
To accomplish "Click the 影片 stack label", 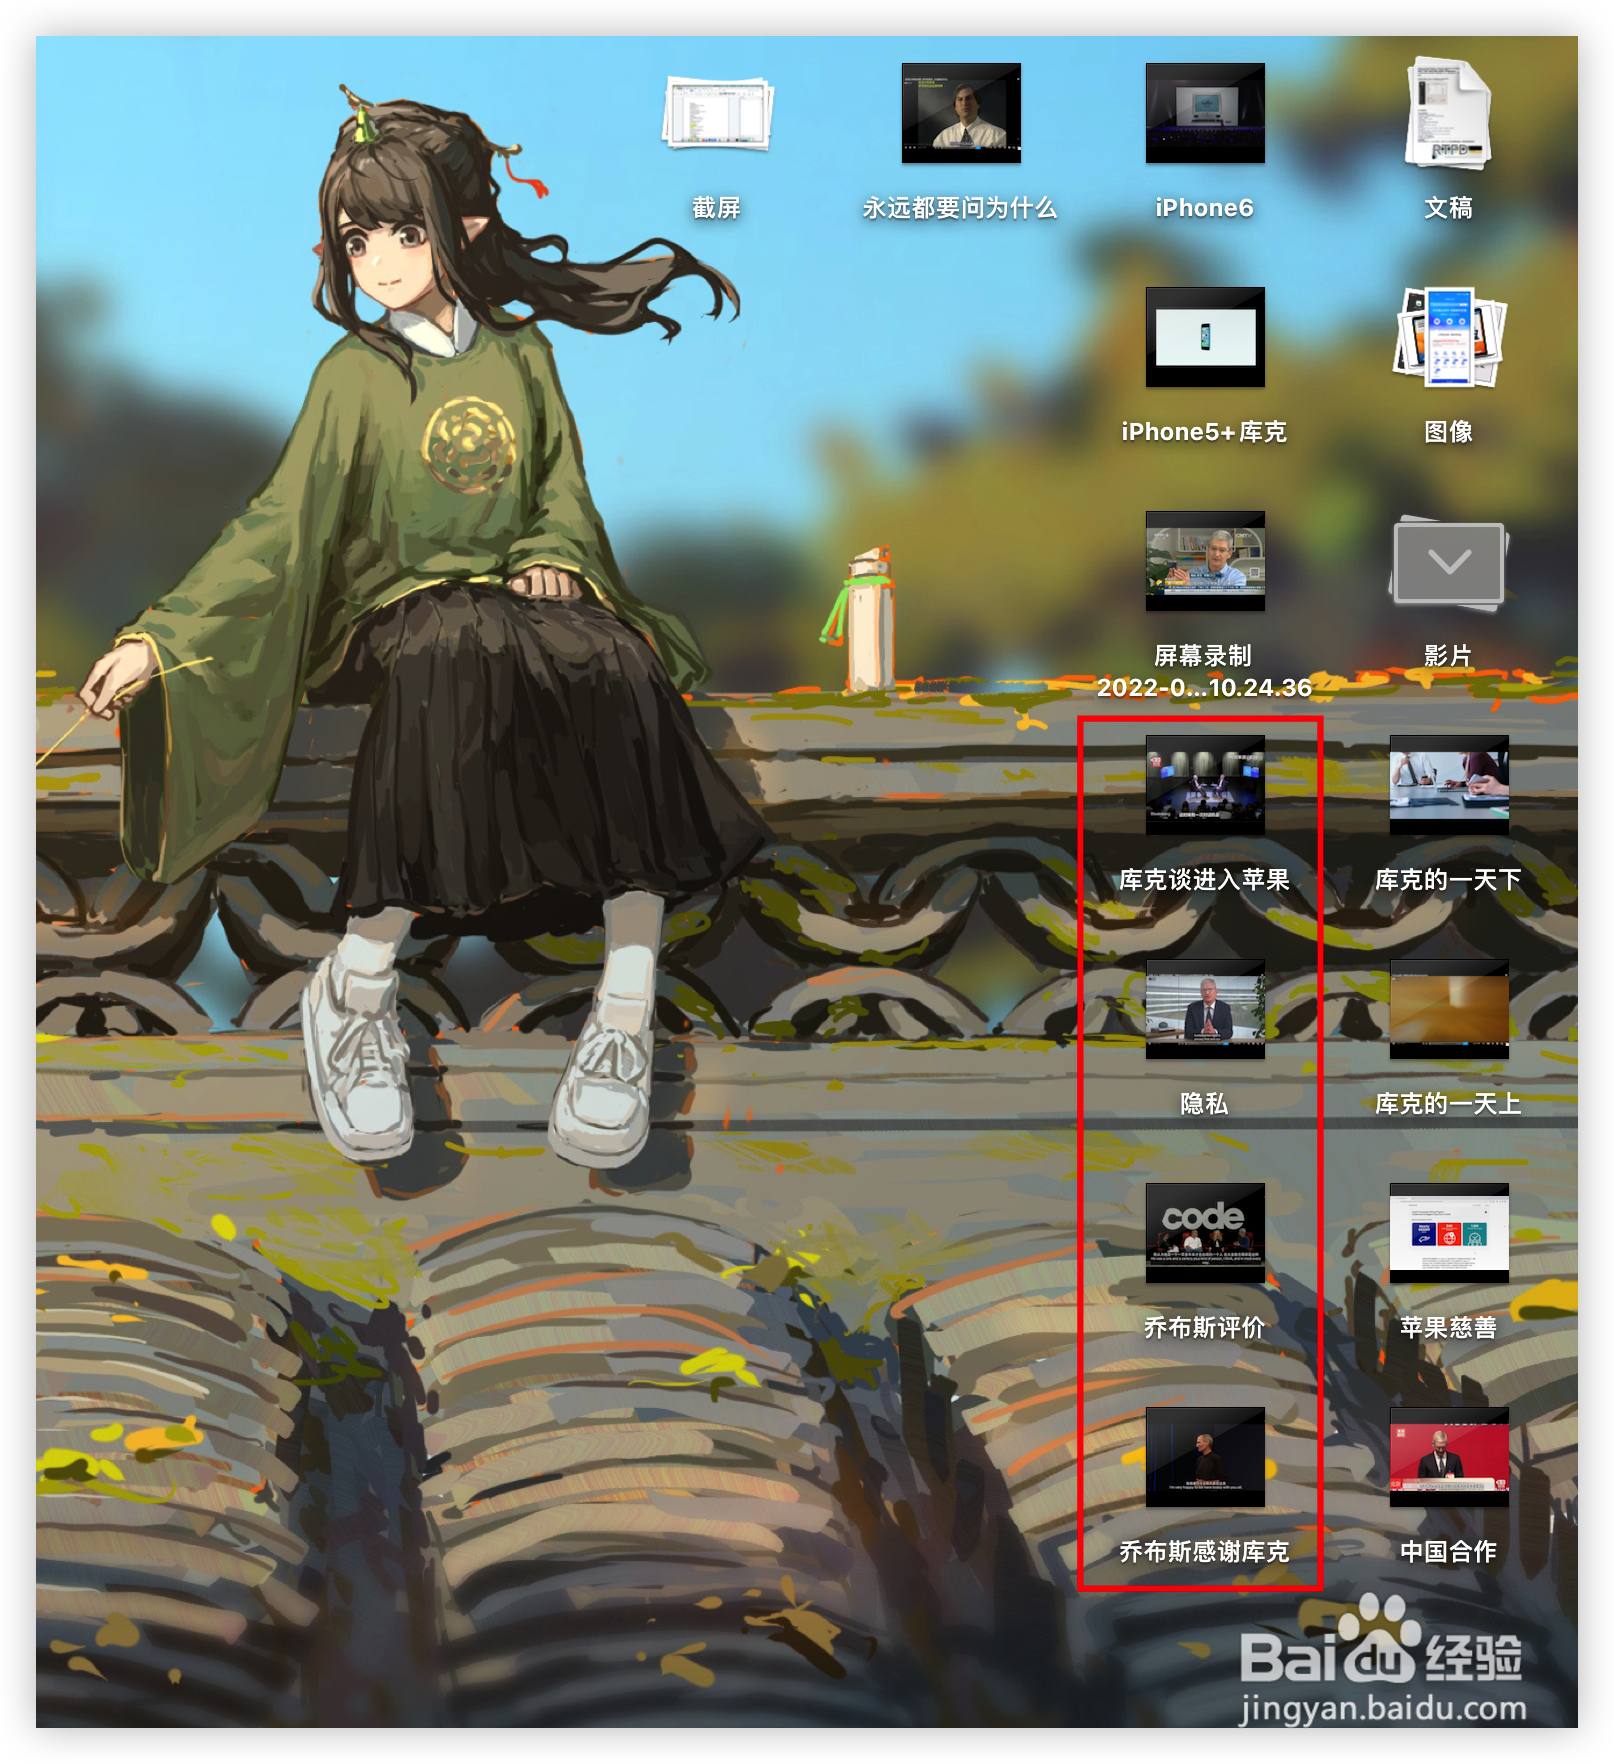I will (1449, 656).
